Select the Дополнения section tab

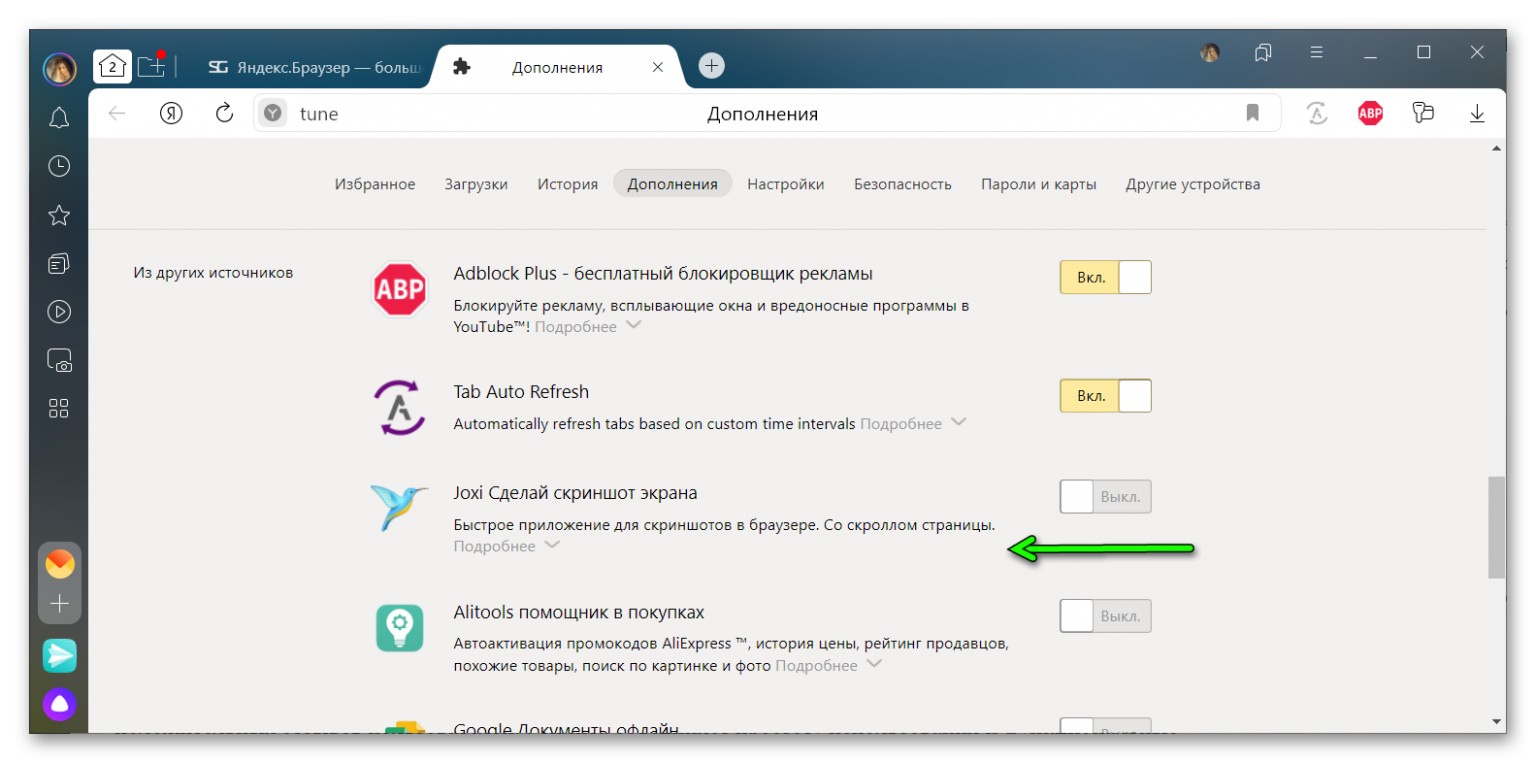click(672, 184)
